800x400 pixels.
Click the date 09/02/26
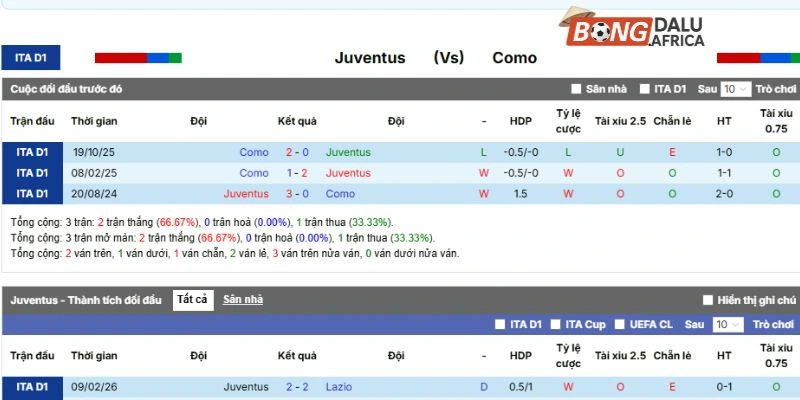point(94,387)
